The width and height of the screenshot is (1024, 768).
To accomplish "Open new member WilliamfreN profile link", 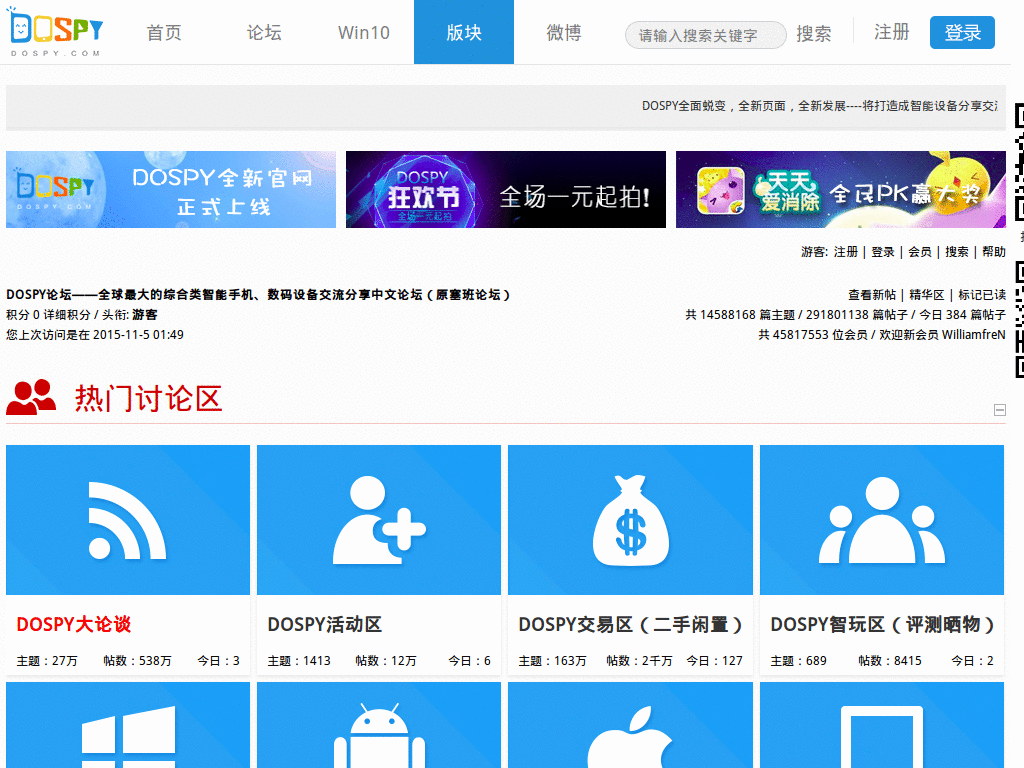I will [973, 334].
